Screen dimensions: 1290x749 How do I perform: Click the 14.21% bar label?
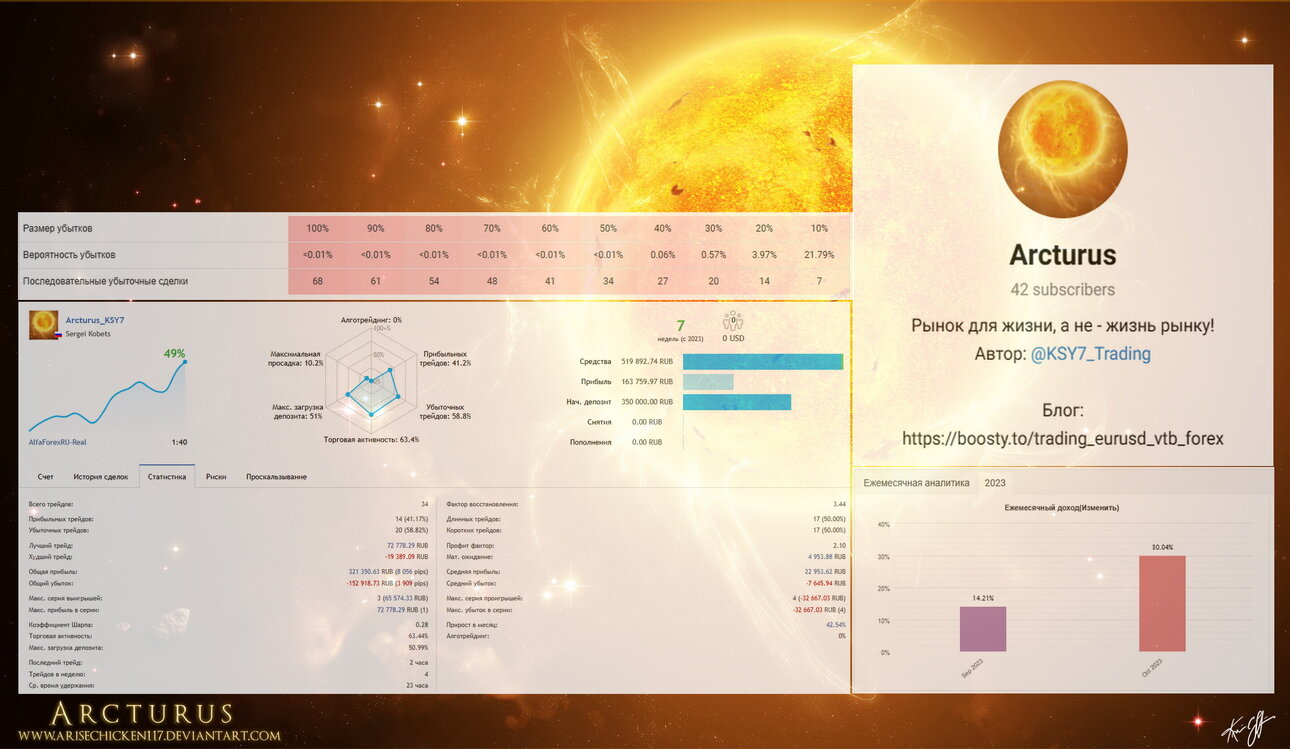point(983,598)
